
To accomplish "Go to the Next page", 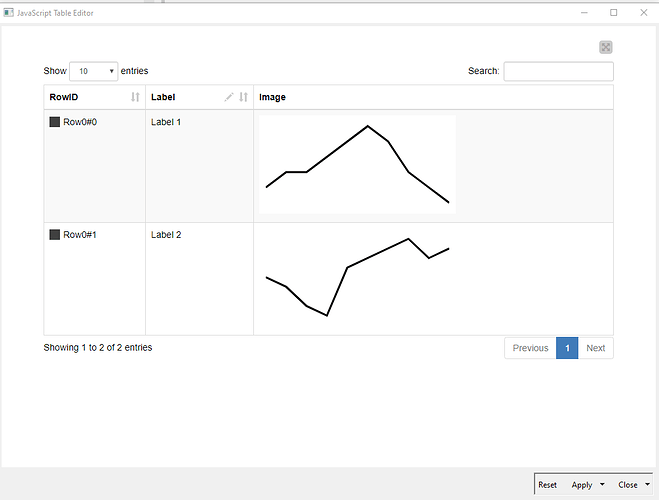I will (596, 348).
